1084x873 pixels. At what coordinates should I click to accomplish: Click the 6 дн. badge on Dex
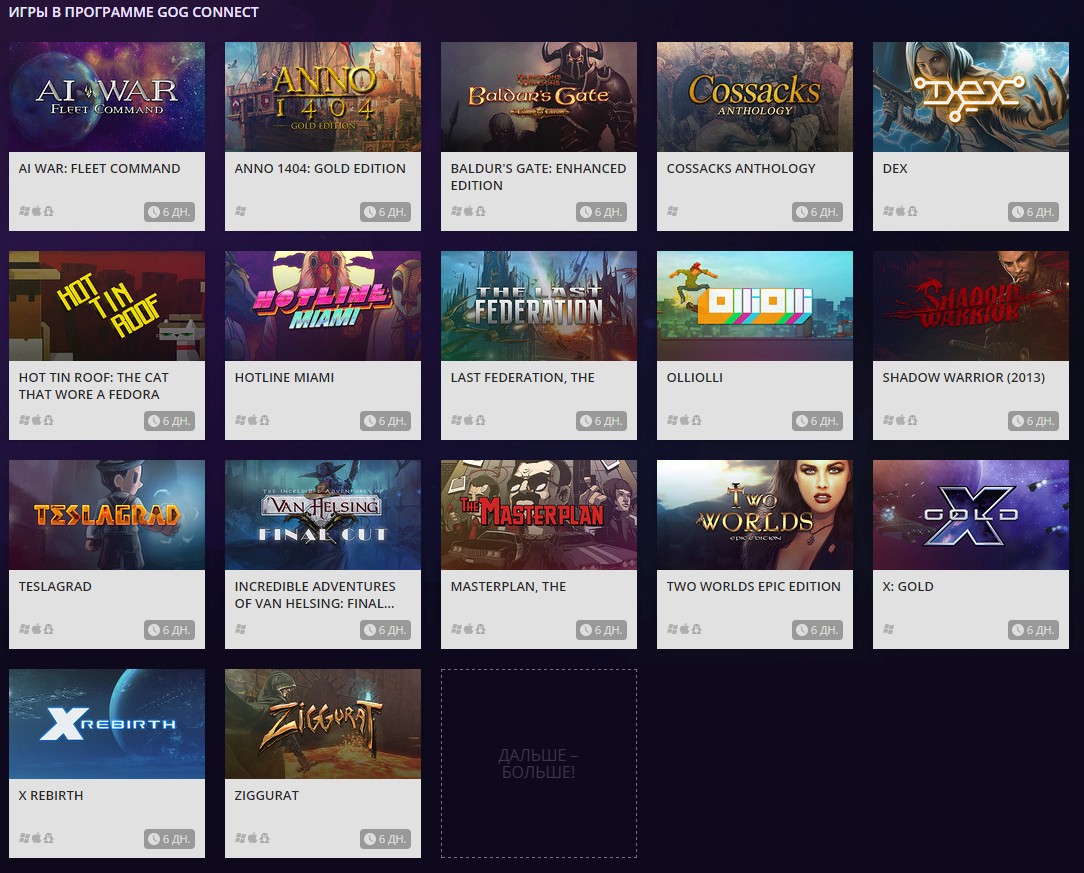[1034, 212]
